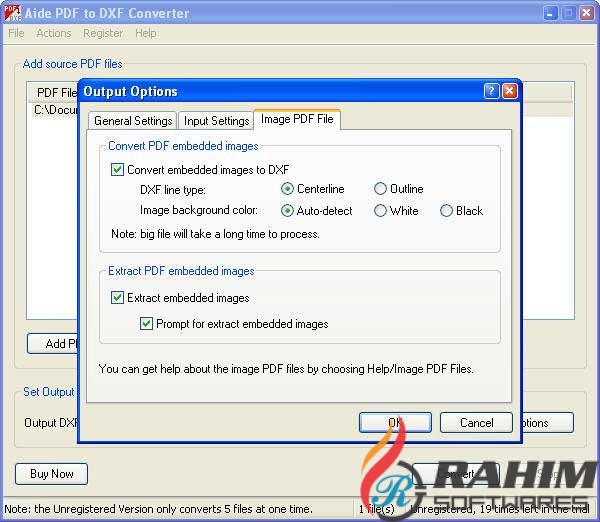Open the Help menu
The width and height of the screenshot is (600, 522).
coord(145,33)
